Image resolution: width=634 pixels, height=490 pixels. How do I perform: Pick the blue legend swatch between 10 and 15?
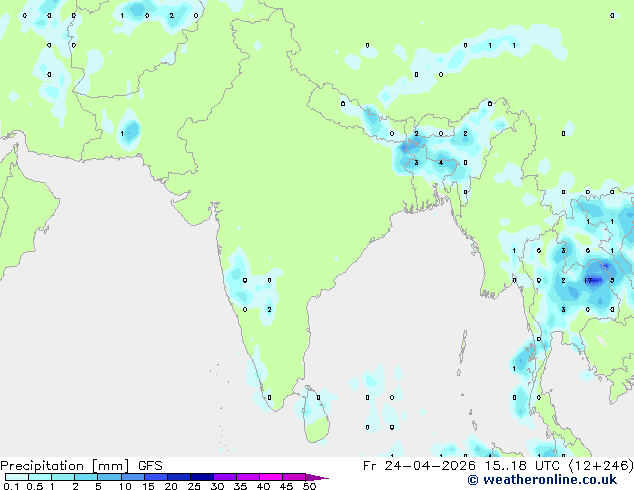[x=132, y=477]
